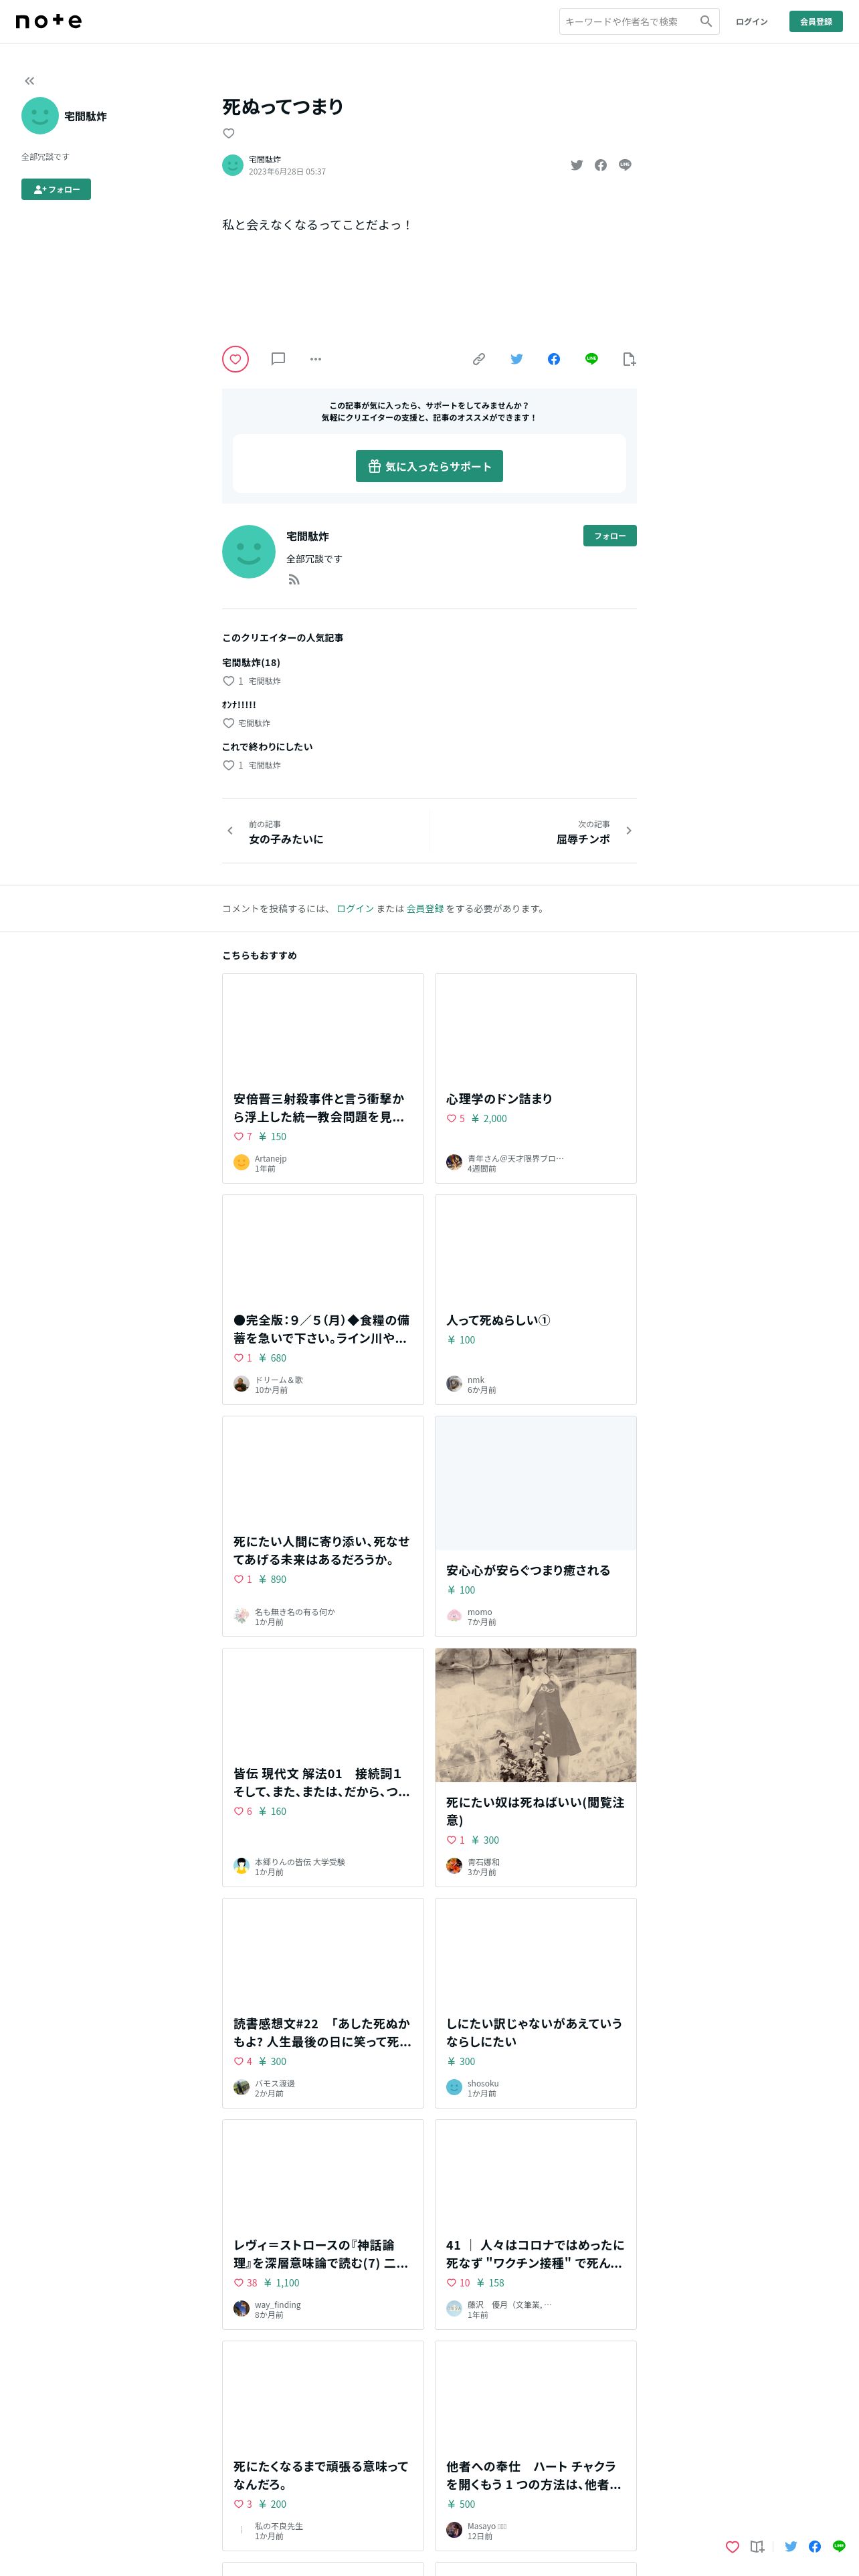
Task: Open popular article これで終わりにしたい
Action: pos(267,746)
